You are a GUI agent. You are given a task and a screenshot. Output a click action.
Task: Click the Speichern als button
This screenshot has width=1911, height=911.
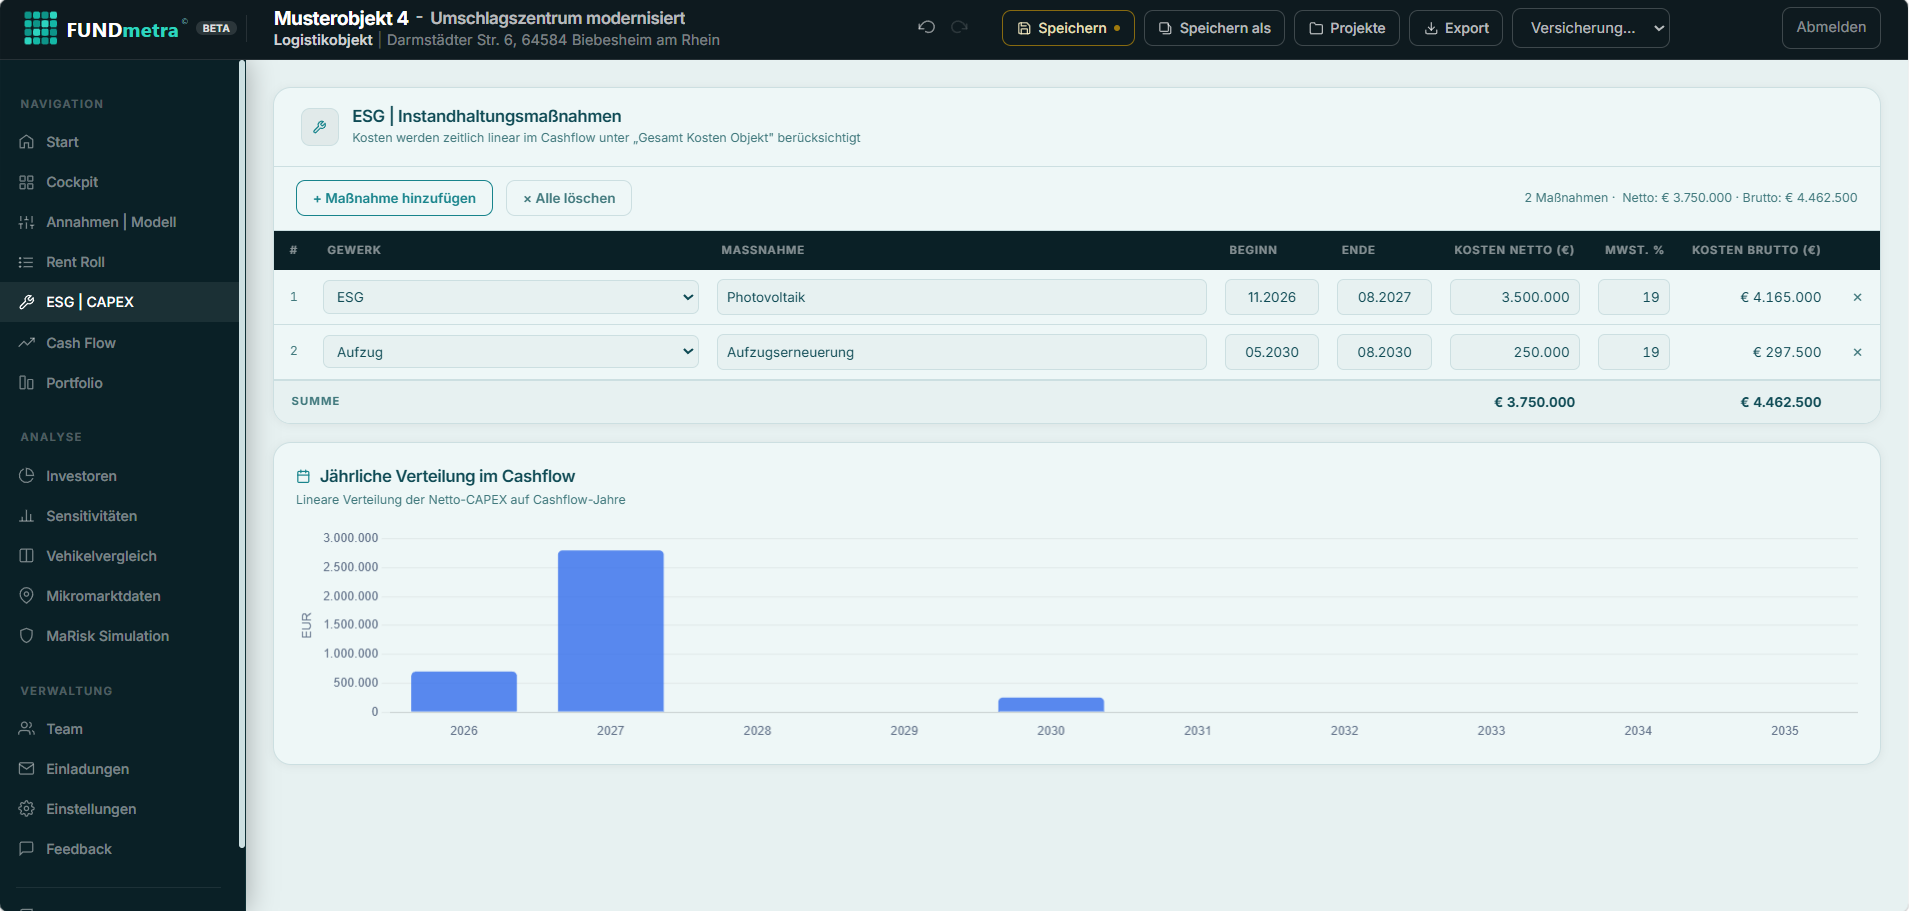click(1214, 28)
